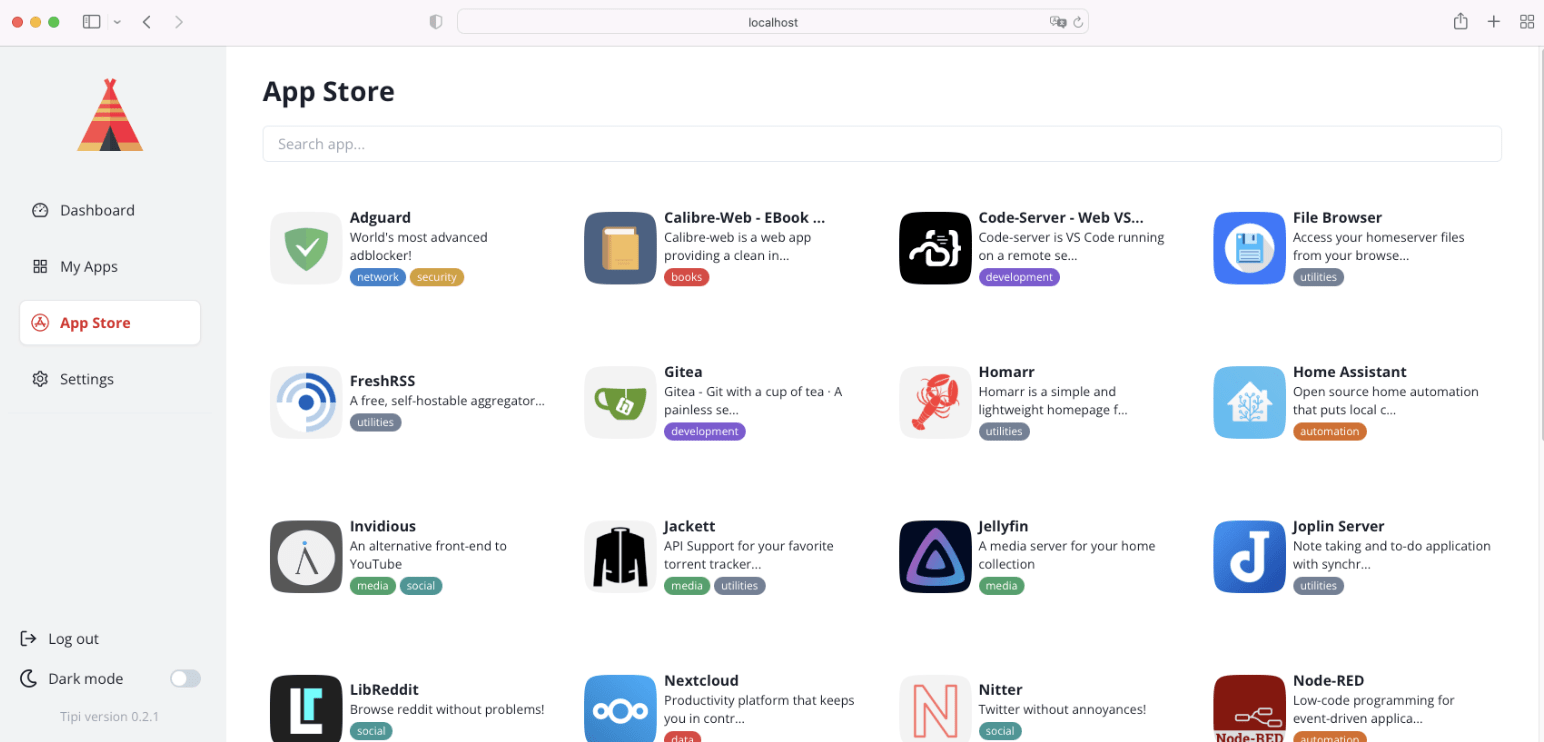Viewport: 1544px width, 742px height.
Task: Open the File Browser floppy disk icon
Action: pyautogui.click(x=1249, y=248)
